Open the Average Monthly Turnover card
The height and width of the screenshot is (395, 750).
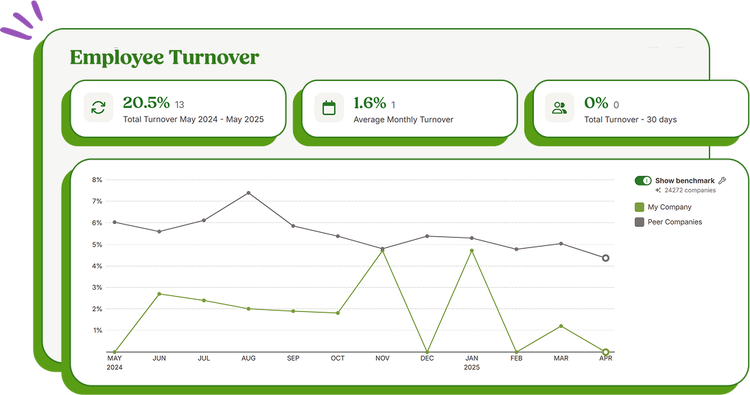point(409,109)
